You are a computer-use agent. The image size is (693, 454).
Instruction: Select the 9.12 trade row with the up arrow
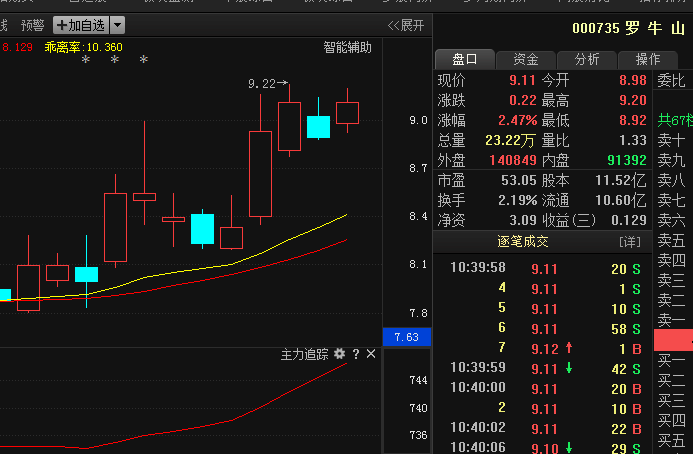click(545, 349)
